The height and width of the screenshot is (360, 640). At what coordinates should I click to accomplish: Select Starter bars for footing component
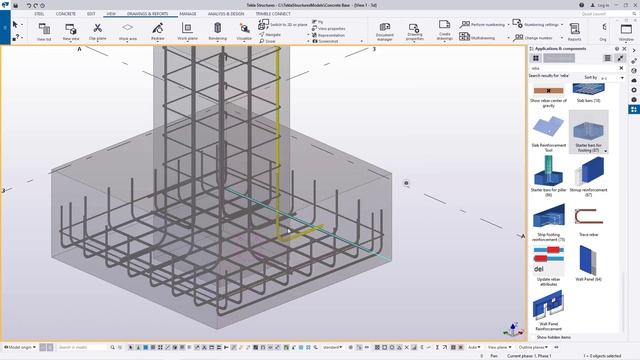588,132
